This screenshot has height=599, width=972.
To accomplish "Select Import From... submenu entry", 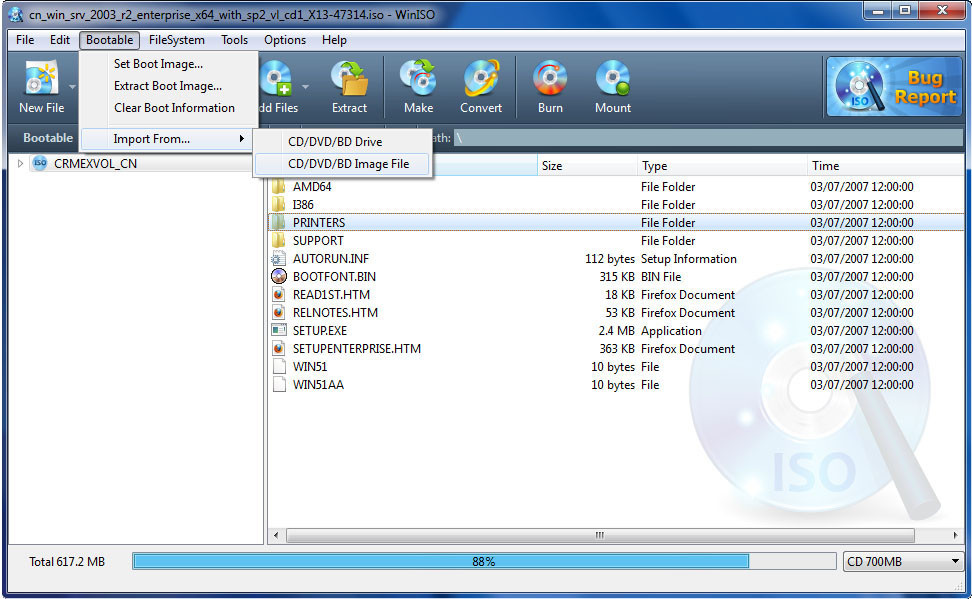I will 166,139.
